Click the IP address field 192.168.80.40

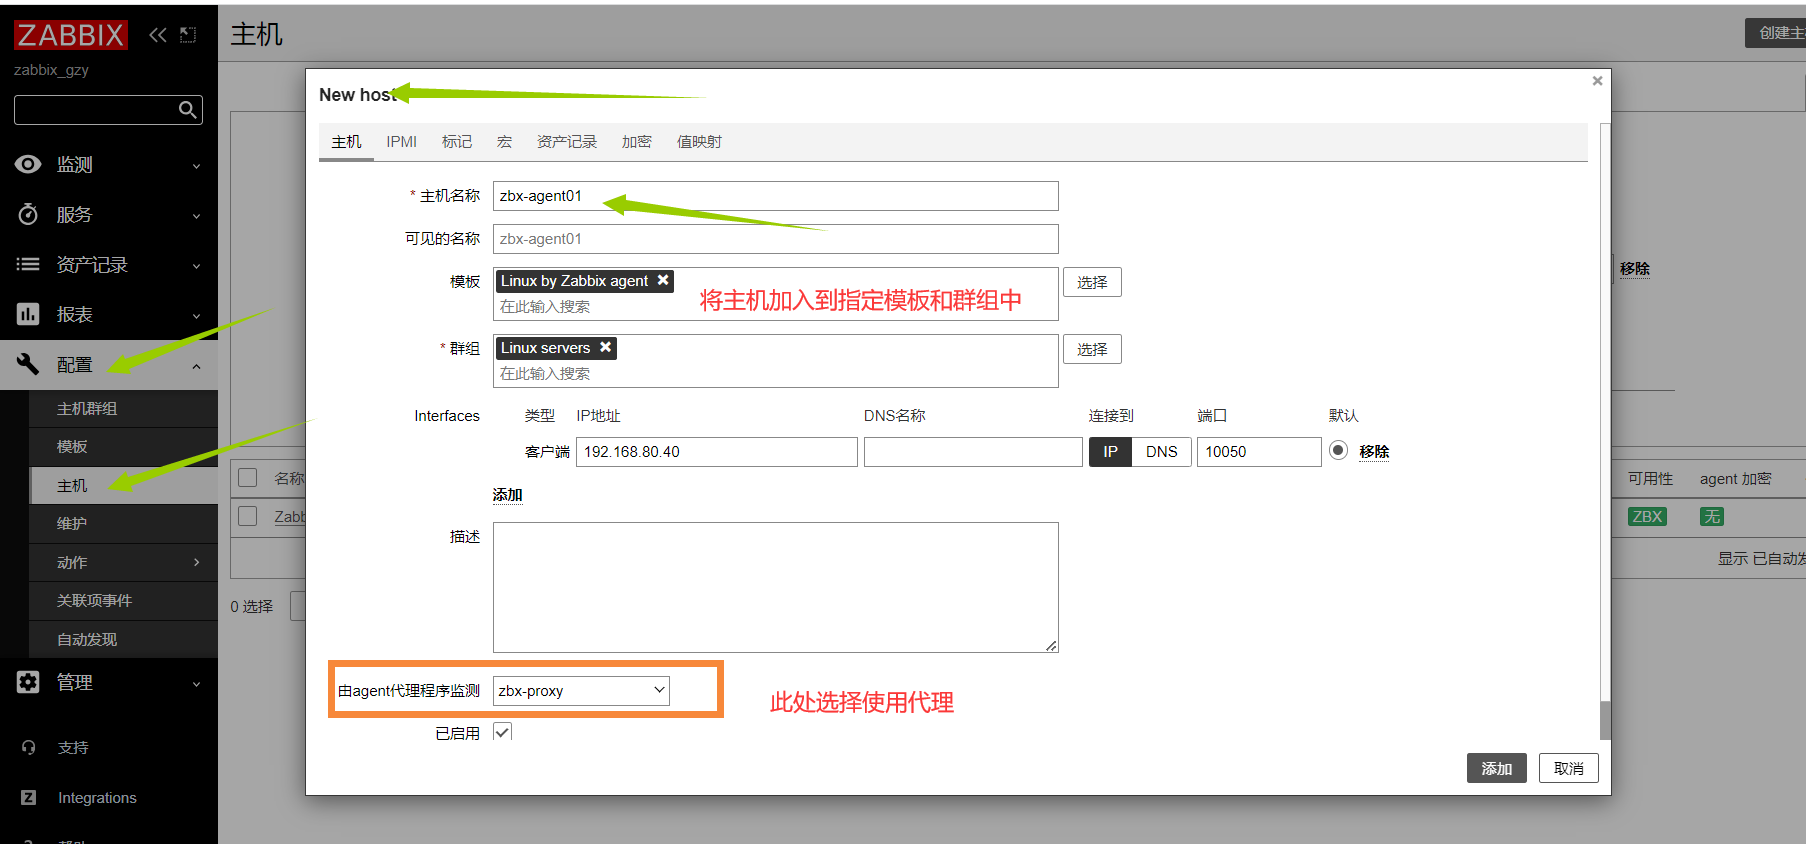[716, 452]
